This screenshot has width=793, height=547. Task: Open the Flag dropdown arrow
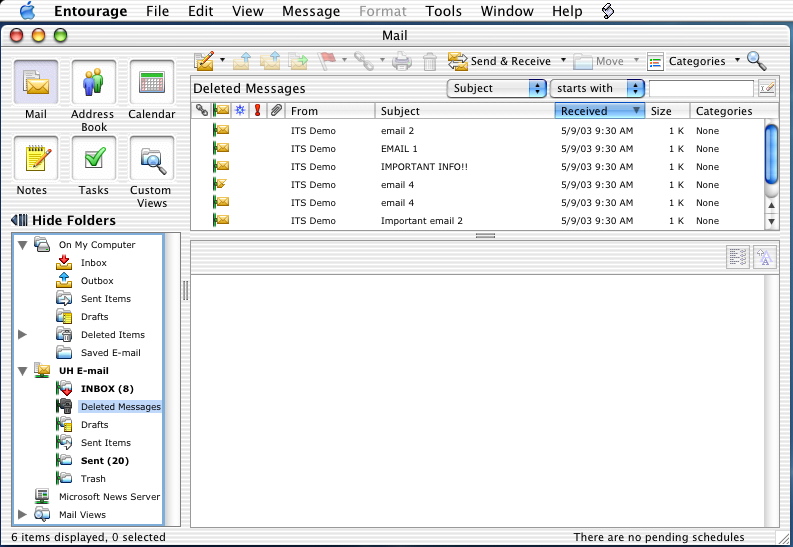click(x=344, y=61)
